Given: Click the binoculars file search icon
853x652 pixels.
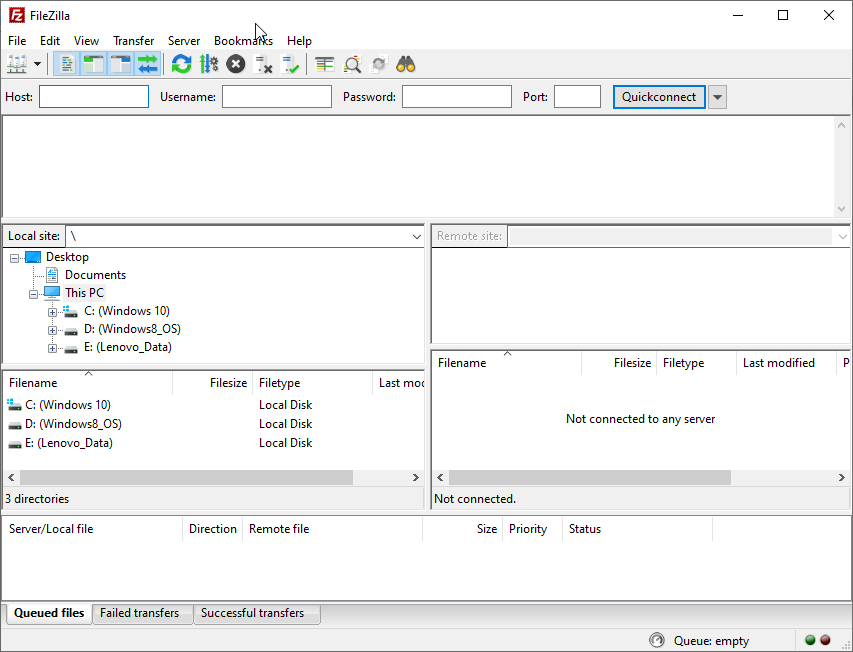Looking at the screenshot, I should 406,65.
